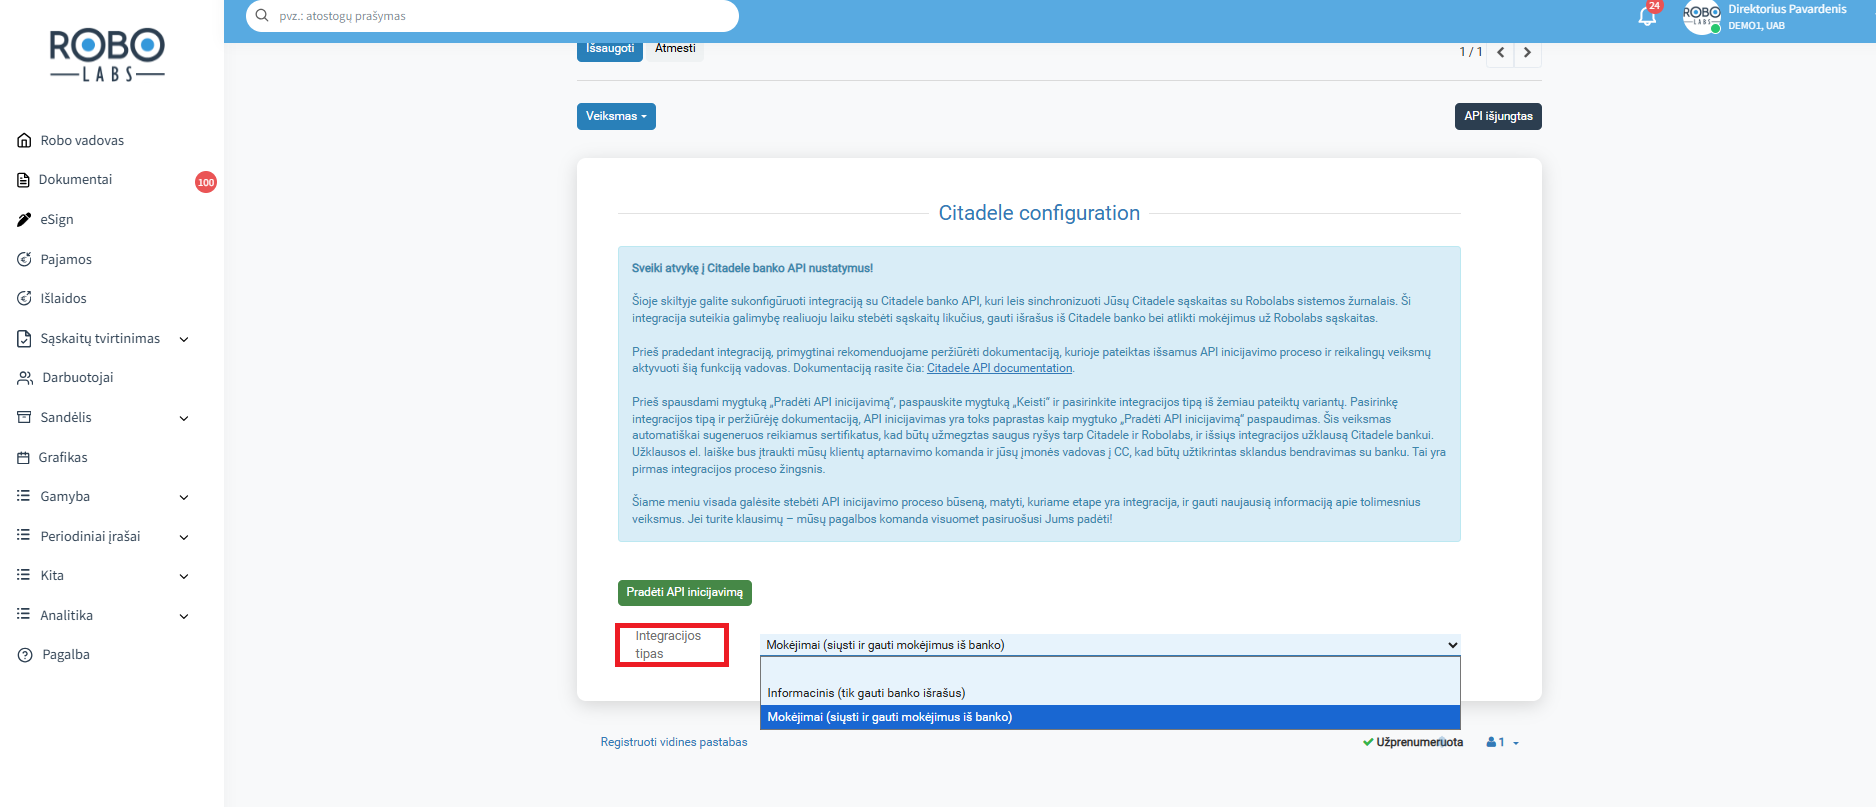Expand the Kita submenu chevron
This screenshot has width=1876, height=807.
tap(184, 576)
